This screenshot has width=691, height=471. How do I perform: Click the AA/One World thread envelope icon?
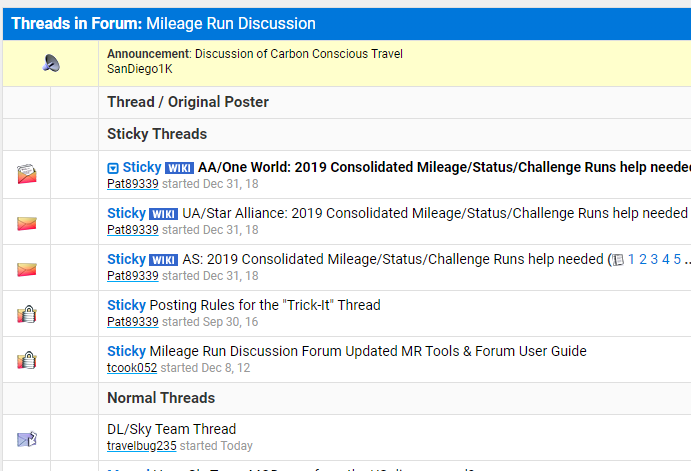point(27,174)
